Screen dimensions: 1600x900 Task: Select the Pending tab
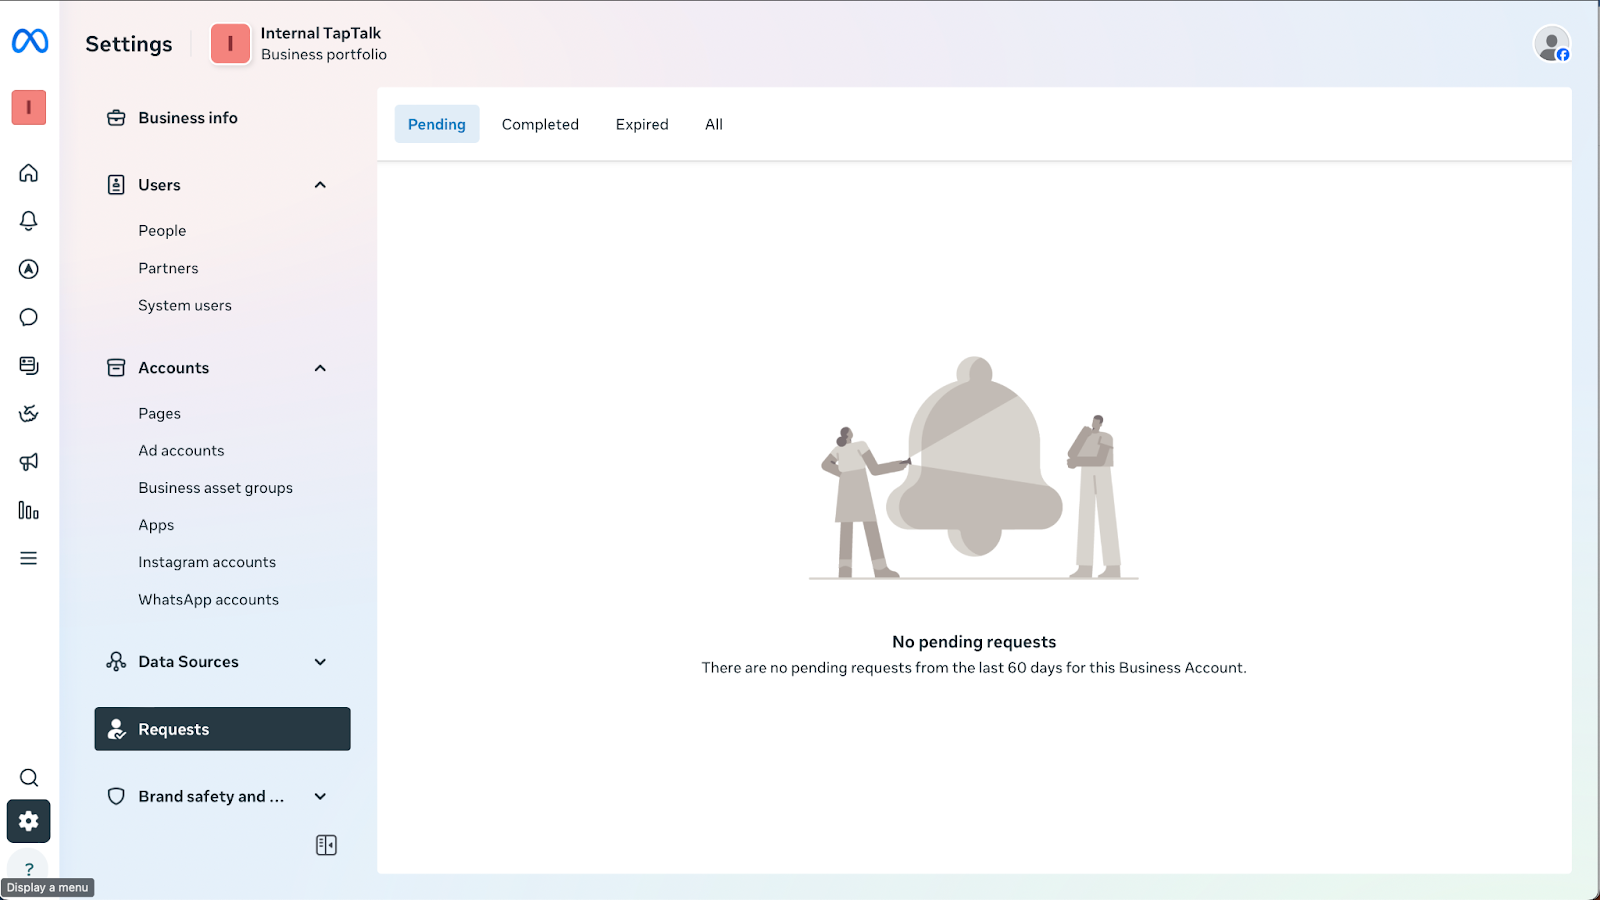(x=437, y=124)
